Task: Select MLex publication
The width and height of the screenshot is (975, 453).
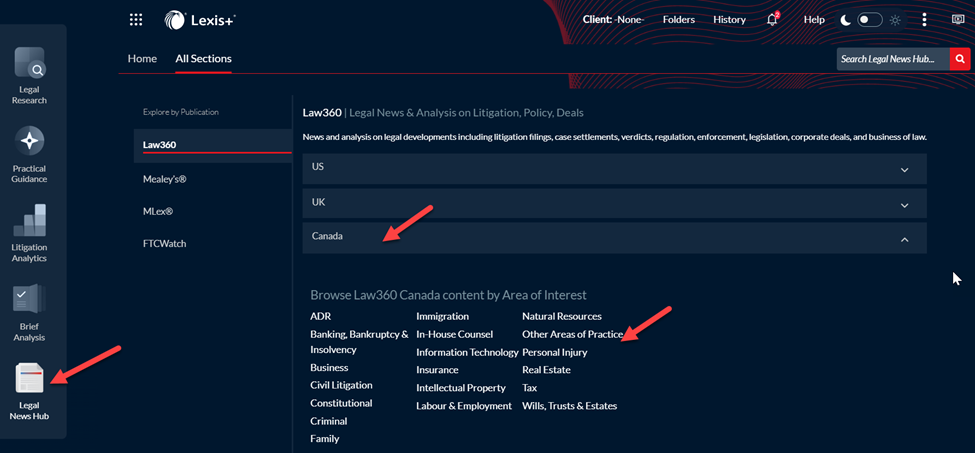Action: 158,211
